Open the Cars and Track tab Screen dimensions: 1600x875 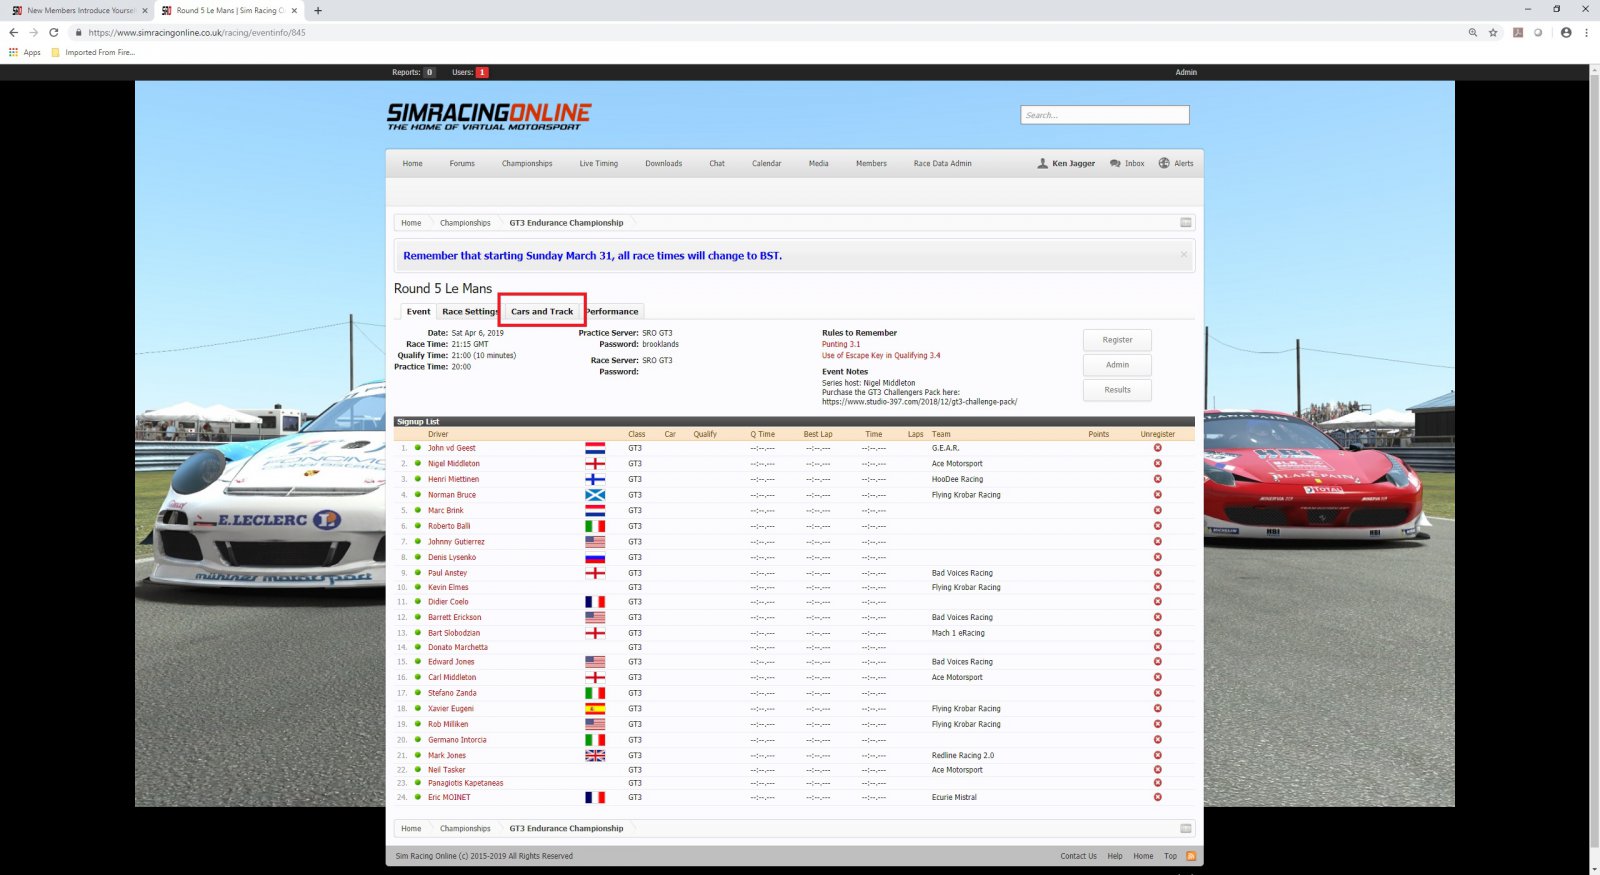pyautogui.click(x=542, y=311)
